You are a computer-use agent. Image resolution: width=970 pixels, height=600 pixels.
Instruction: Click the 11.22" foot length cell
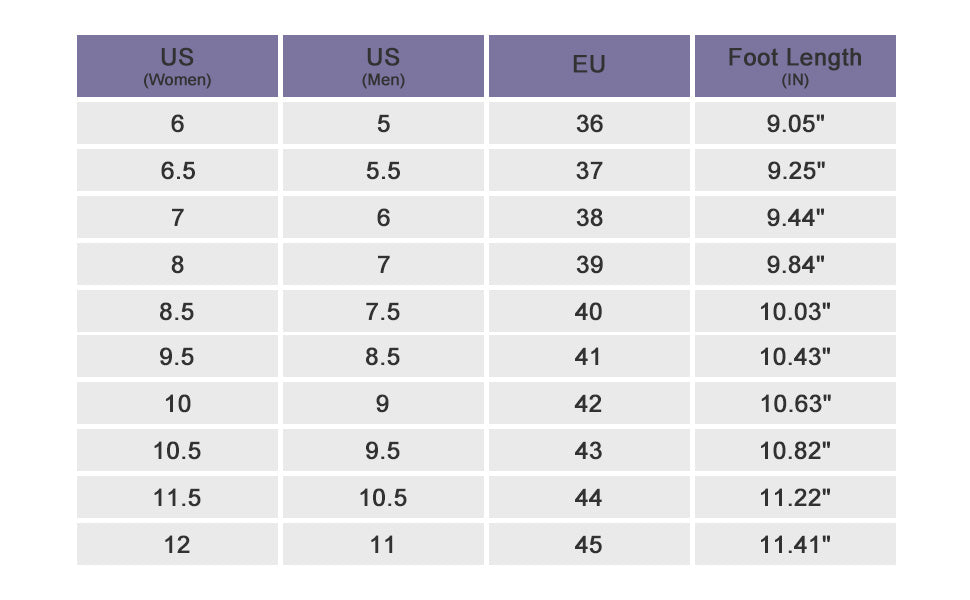coord(795,497)
